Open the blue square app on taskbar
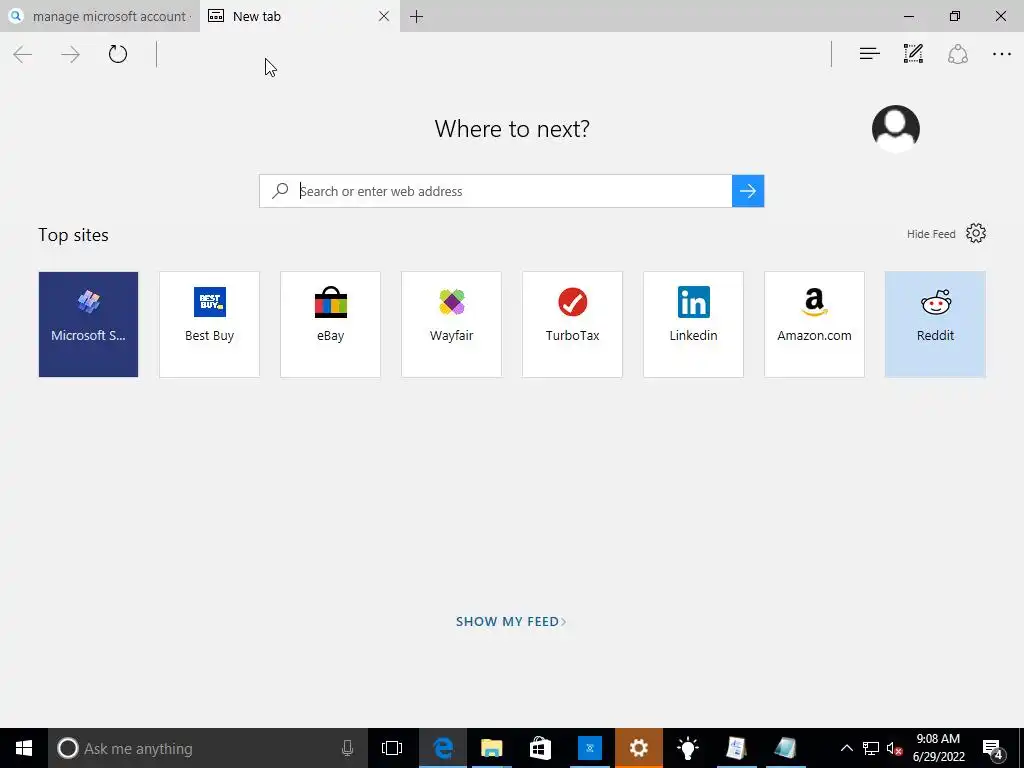This screenshot has height=768, width=1024. [x=590, y=748]
